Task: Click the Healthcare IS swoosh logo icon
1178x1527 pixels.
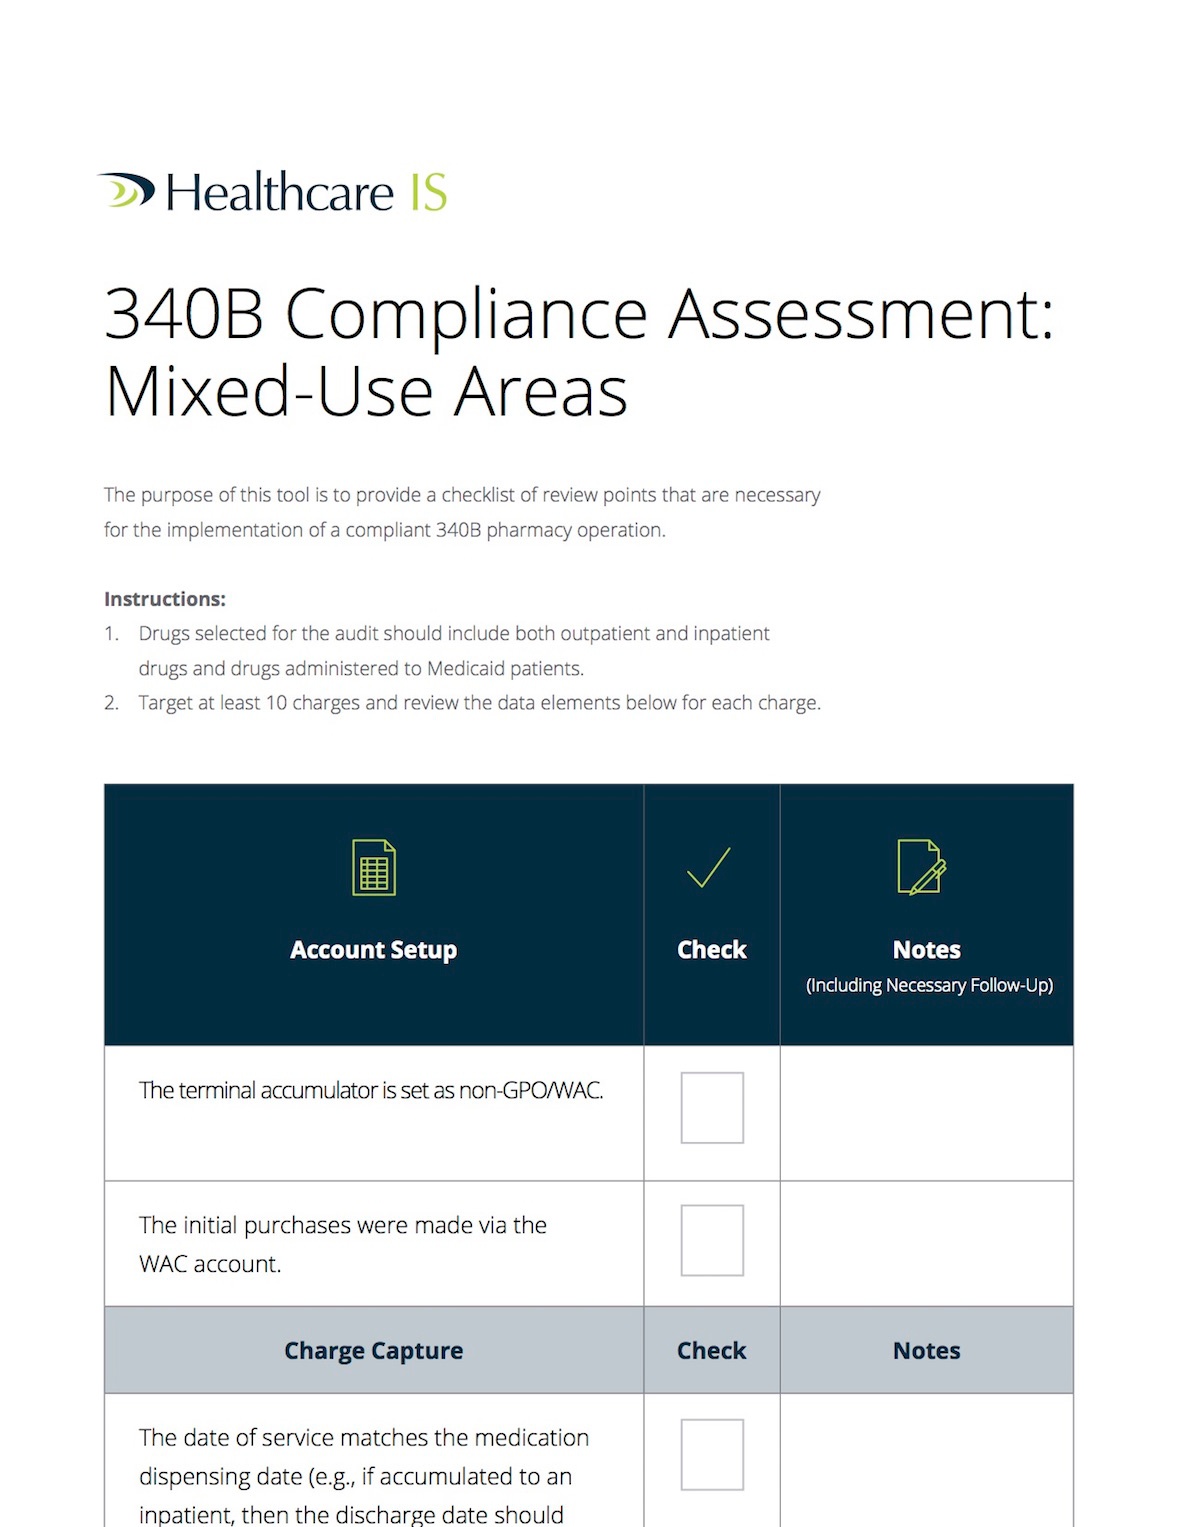Action: [127, 190]
